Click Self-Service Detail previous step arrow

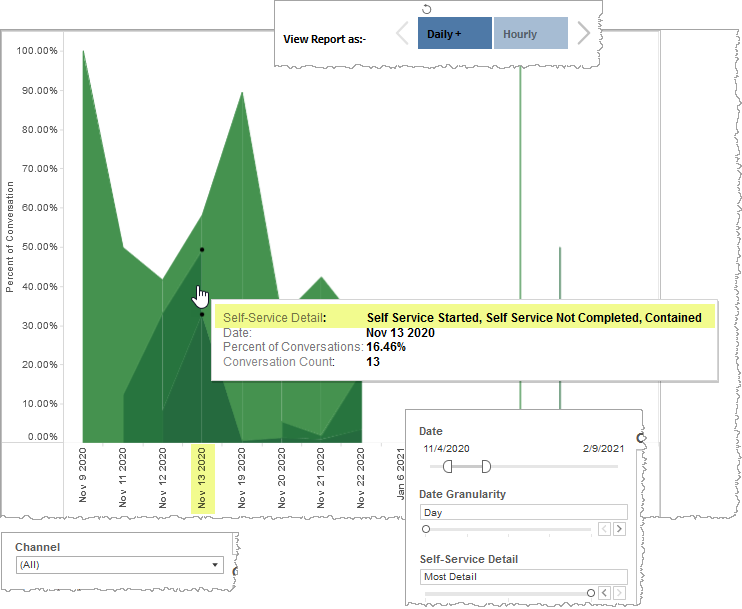pos(604,593)
